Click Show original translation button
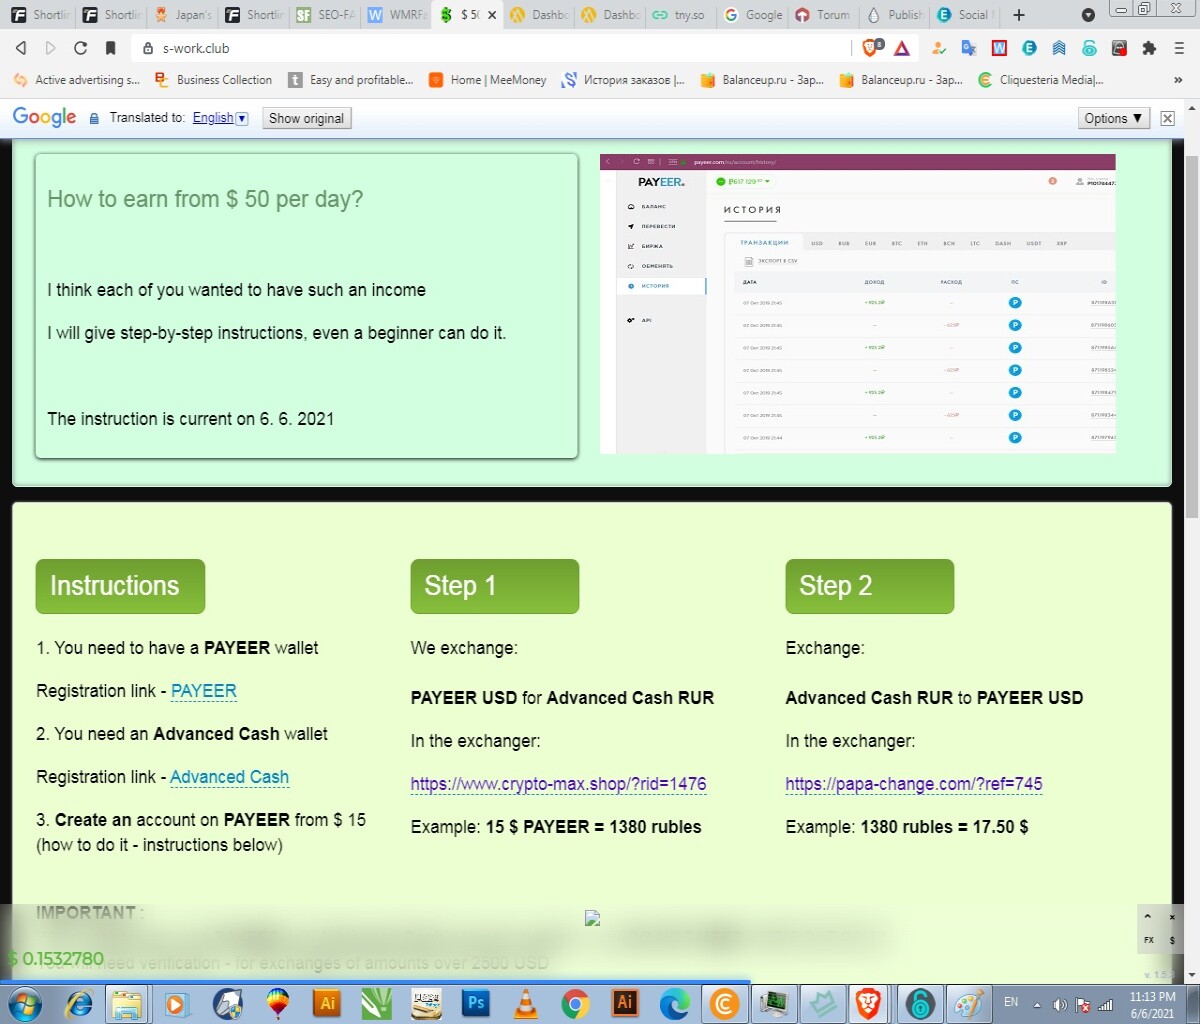 tap(306, 118)
